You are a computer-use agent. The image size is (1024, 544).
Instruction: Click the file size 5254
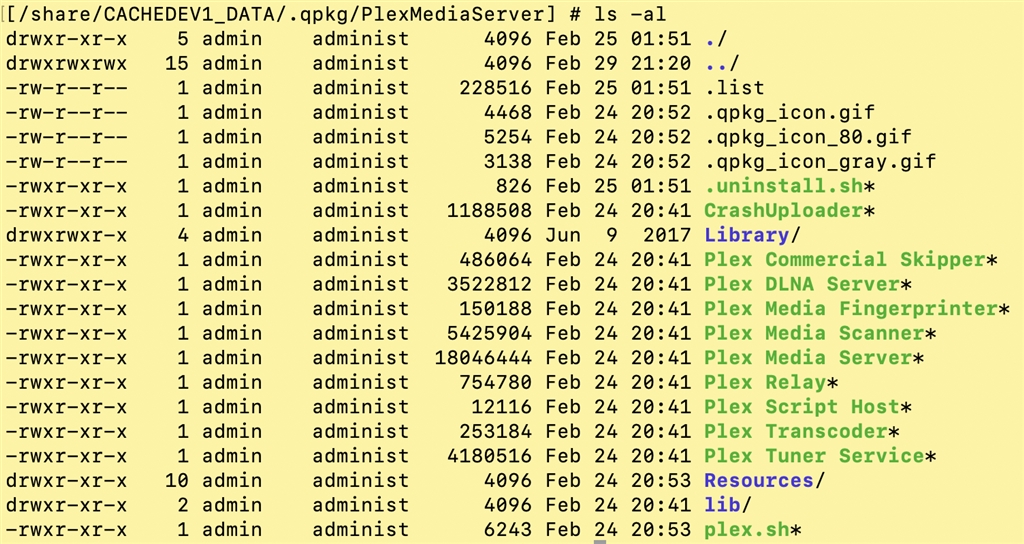508,137
